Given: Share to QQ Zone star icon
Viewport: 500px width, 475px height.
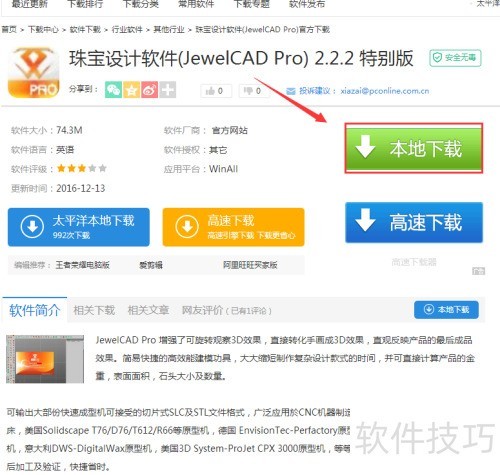Looking at the screenshot, I should [131, 90].
